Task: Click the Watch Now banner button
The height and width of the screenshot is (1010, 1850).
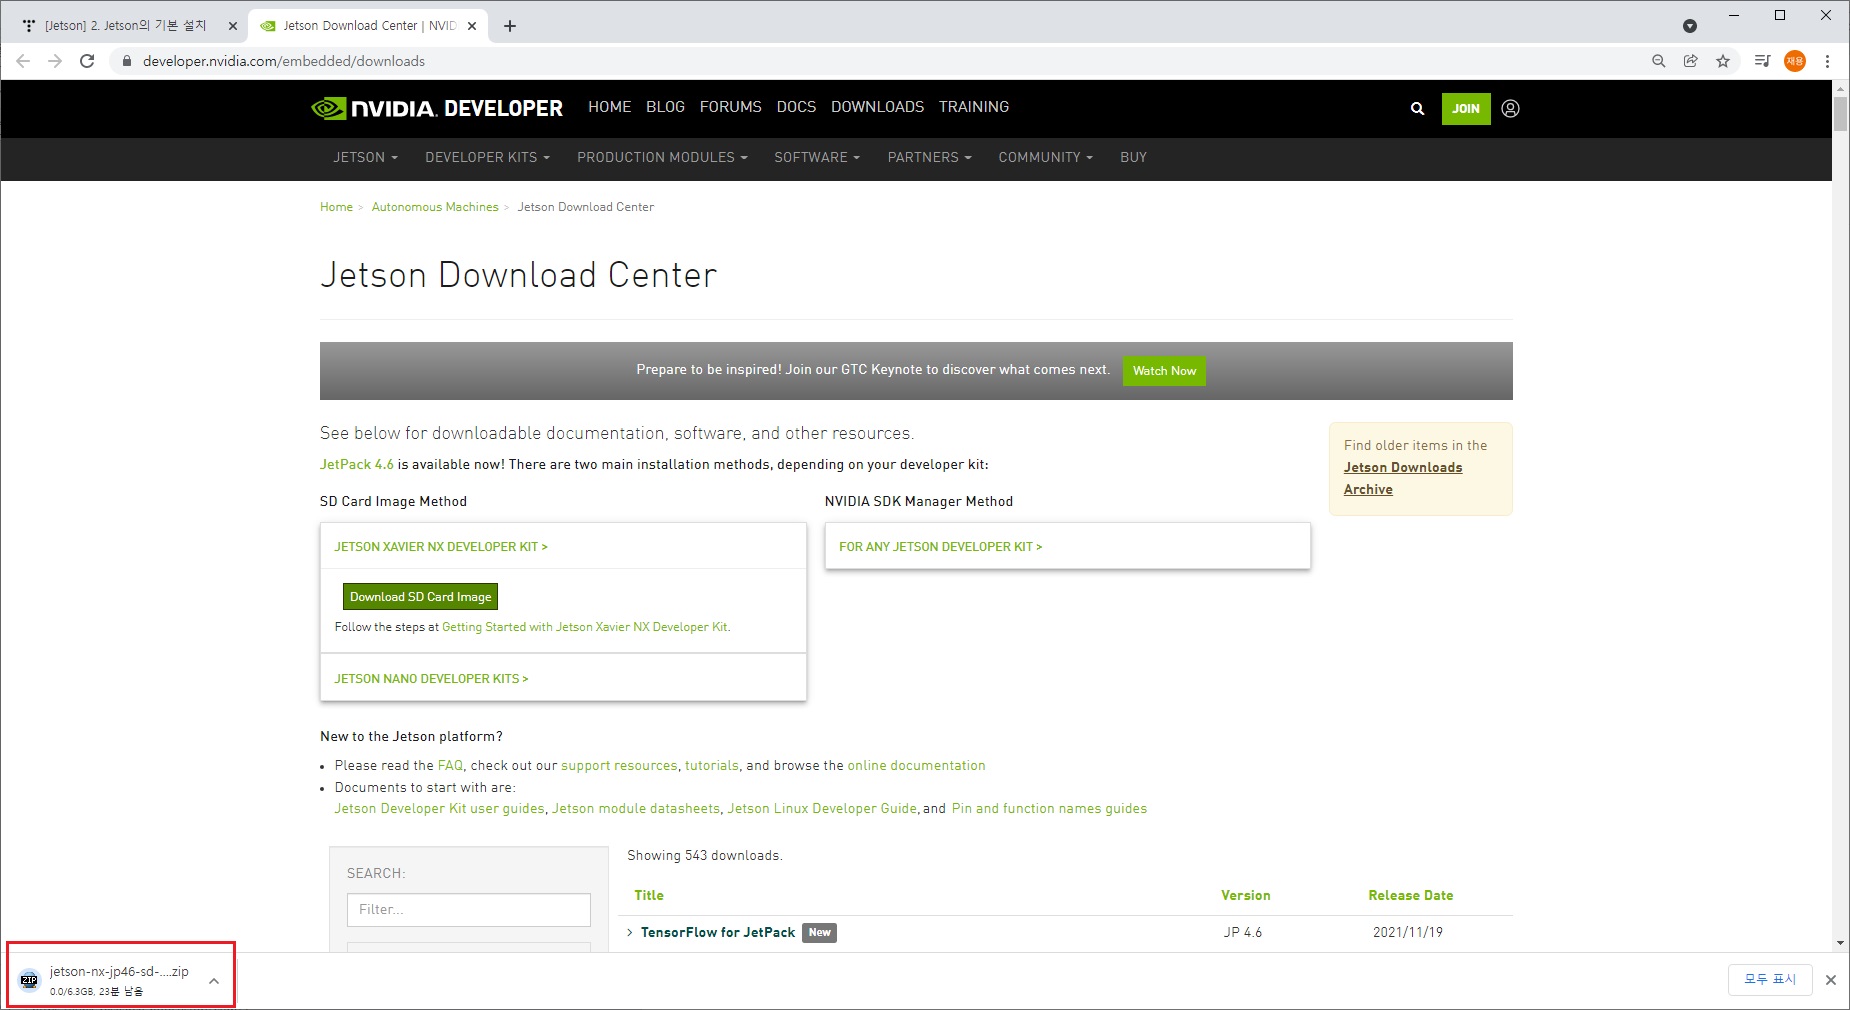Action: pos(1164,371)
